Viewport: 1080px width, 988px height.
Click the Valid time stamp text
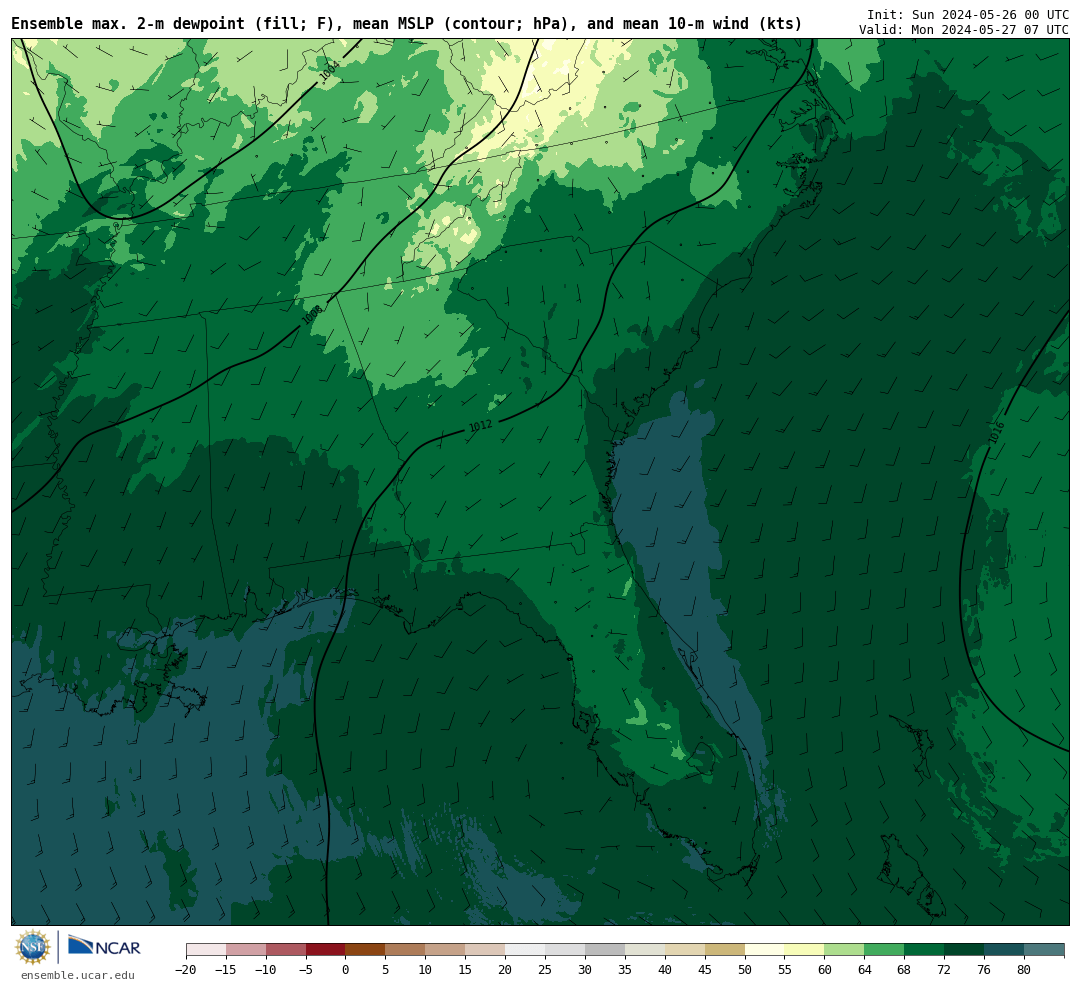pos(964,30)
